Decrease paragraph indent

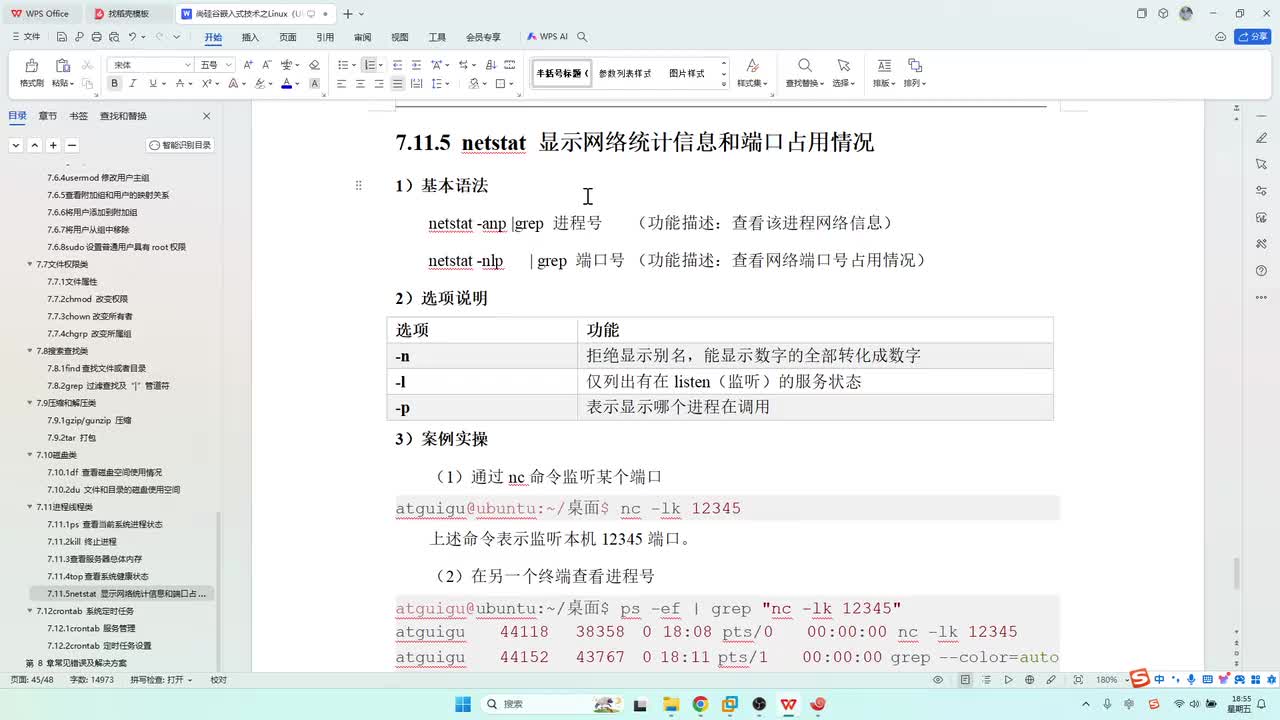pyautogui.click(x=397, y=65)
